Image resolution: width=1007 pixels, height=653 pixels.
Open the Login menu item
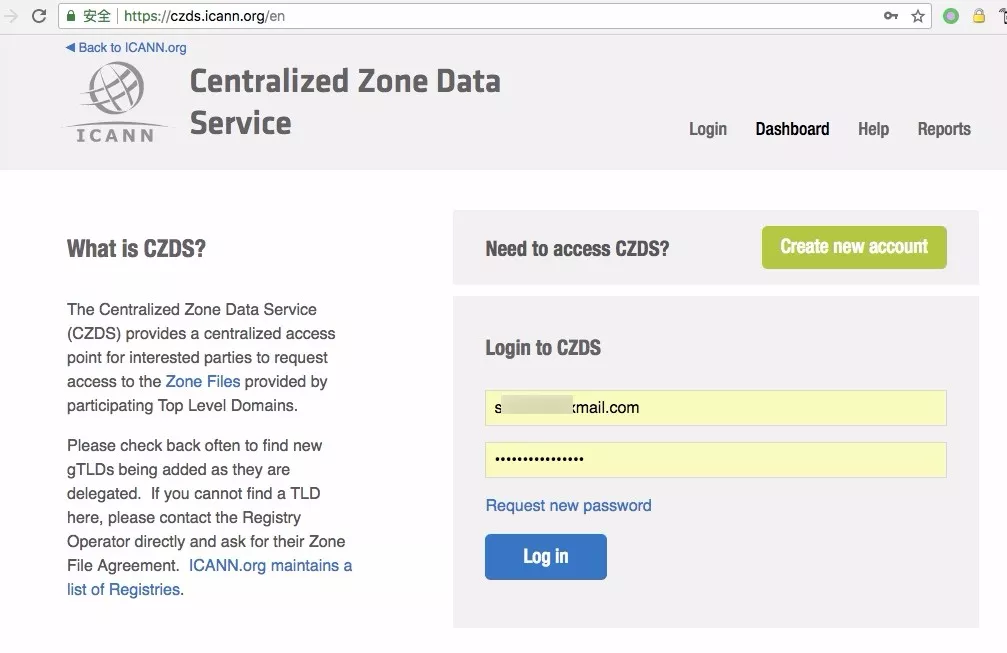707,129
